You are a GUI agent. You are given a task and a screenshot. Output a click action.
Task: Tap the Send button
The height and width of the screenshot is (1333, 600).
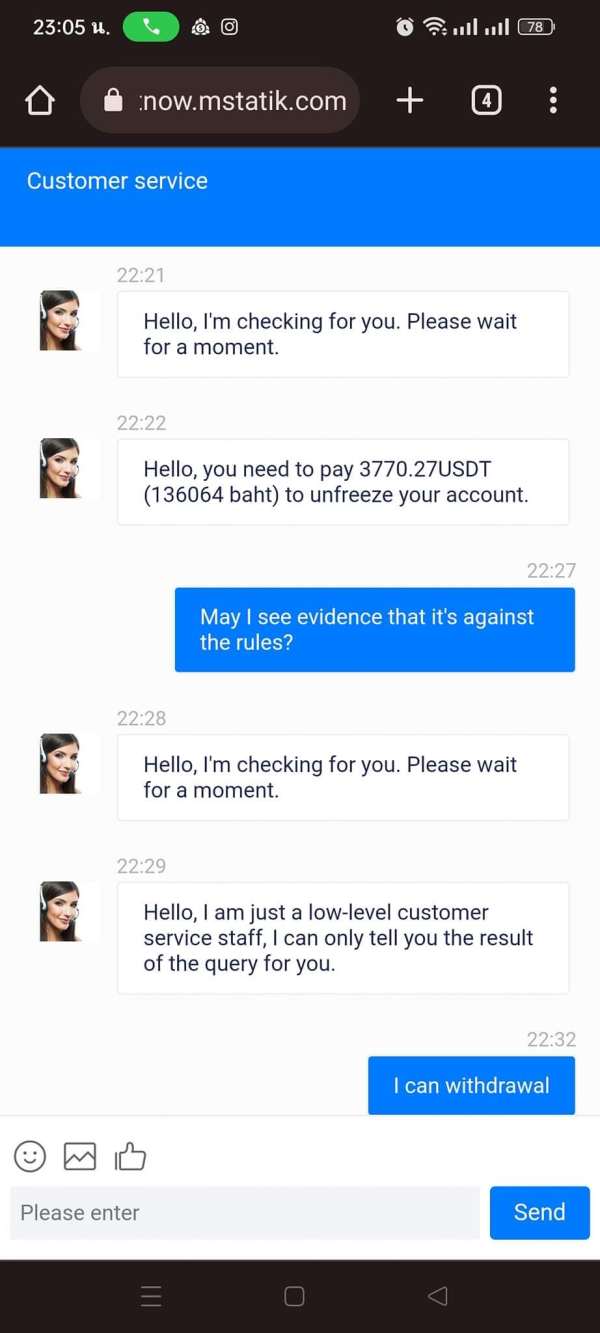[540, 1212]
